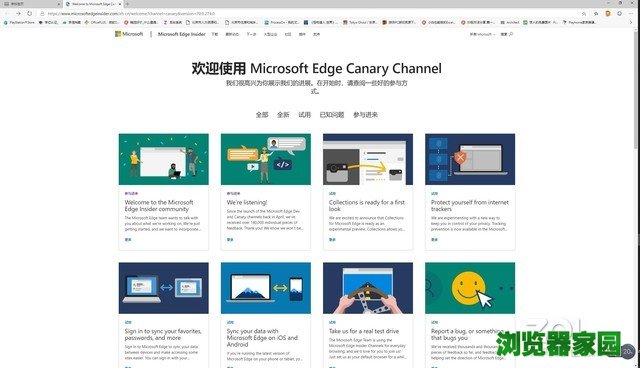Open the sync favorites and passwords card image
640x368 pixels.
[164, 288]
